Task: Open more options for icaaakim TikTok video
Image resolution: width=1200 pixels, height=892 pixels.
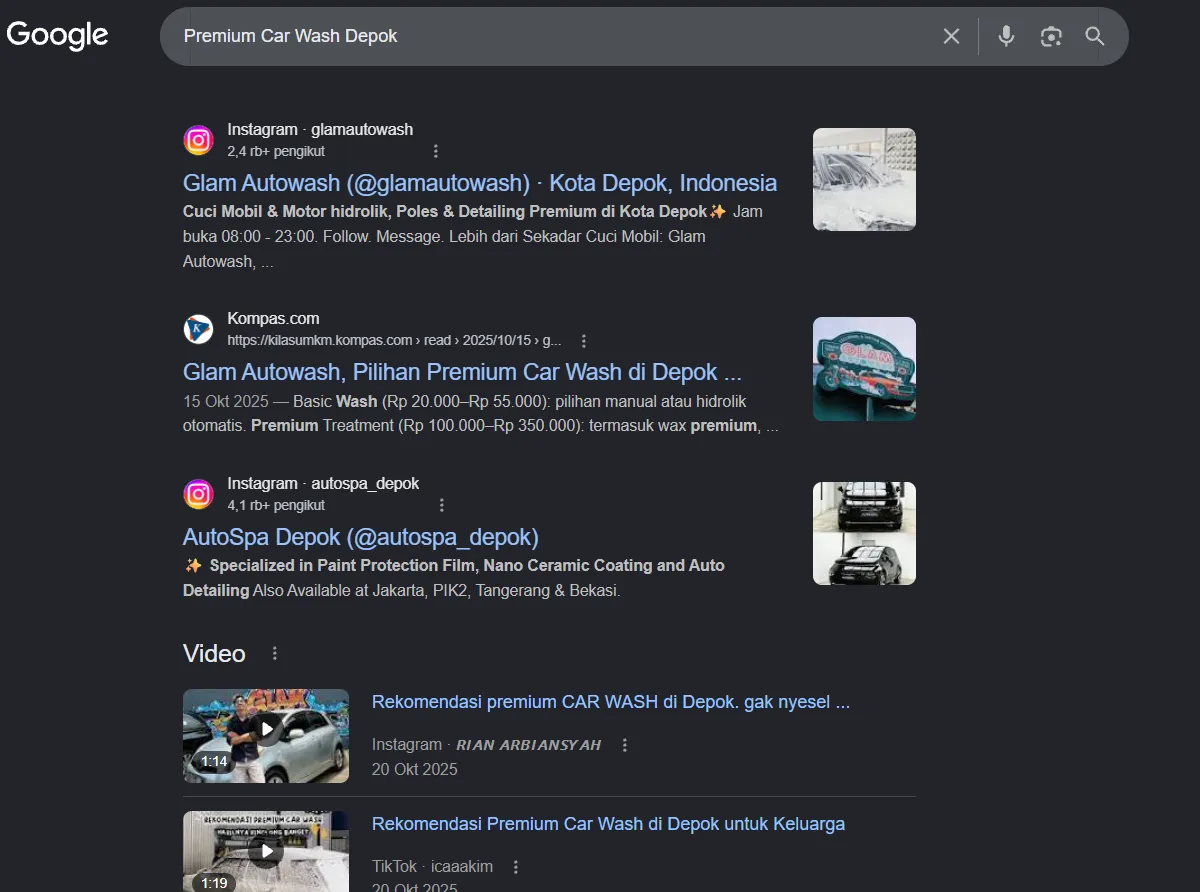Action: tap(516, 867)
